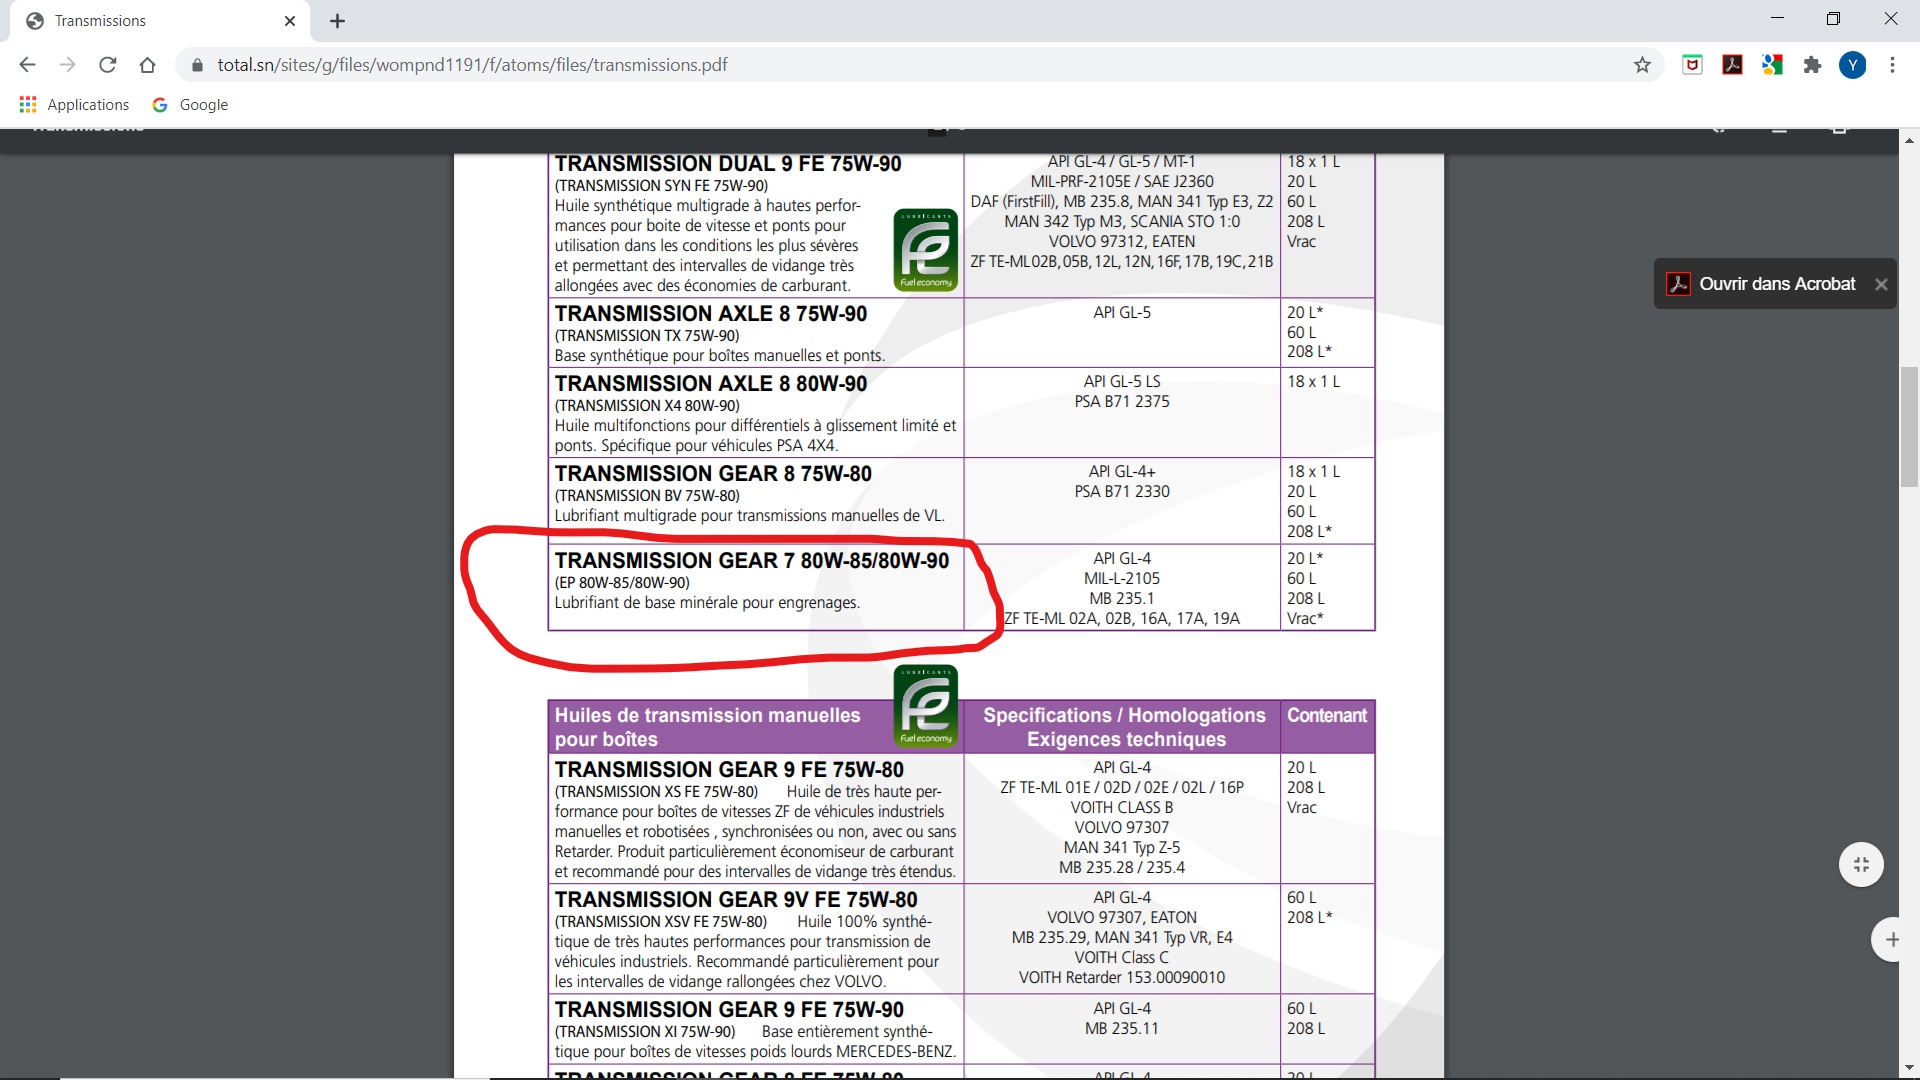Reload the transmissions PDF page
The image size is (1920, 1080).
(108, 65)
